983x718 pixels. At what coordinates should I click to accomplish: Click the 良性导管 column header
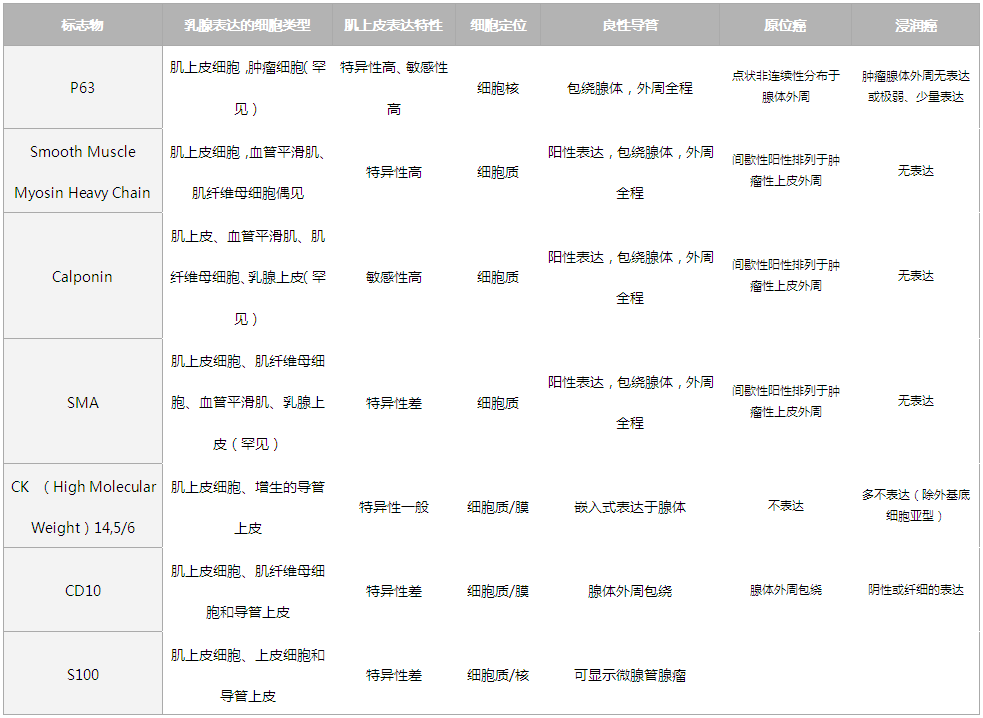click(x=630, y=25)
